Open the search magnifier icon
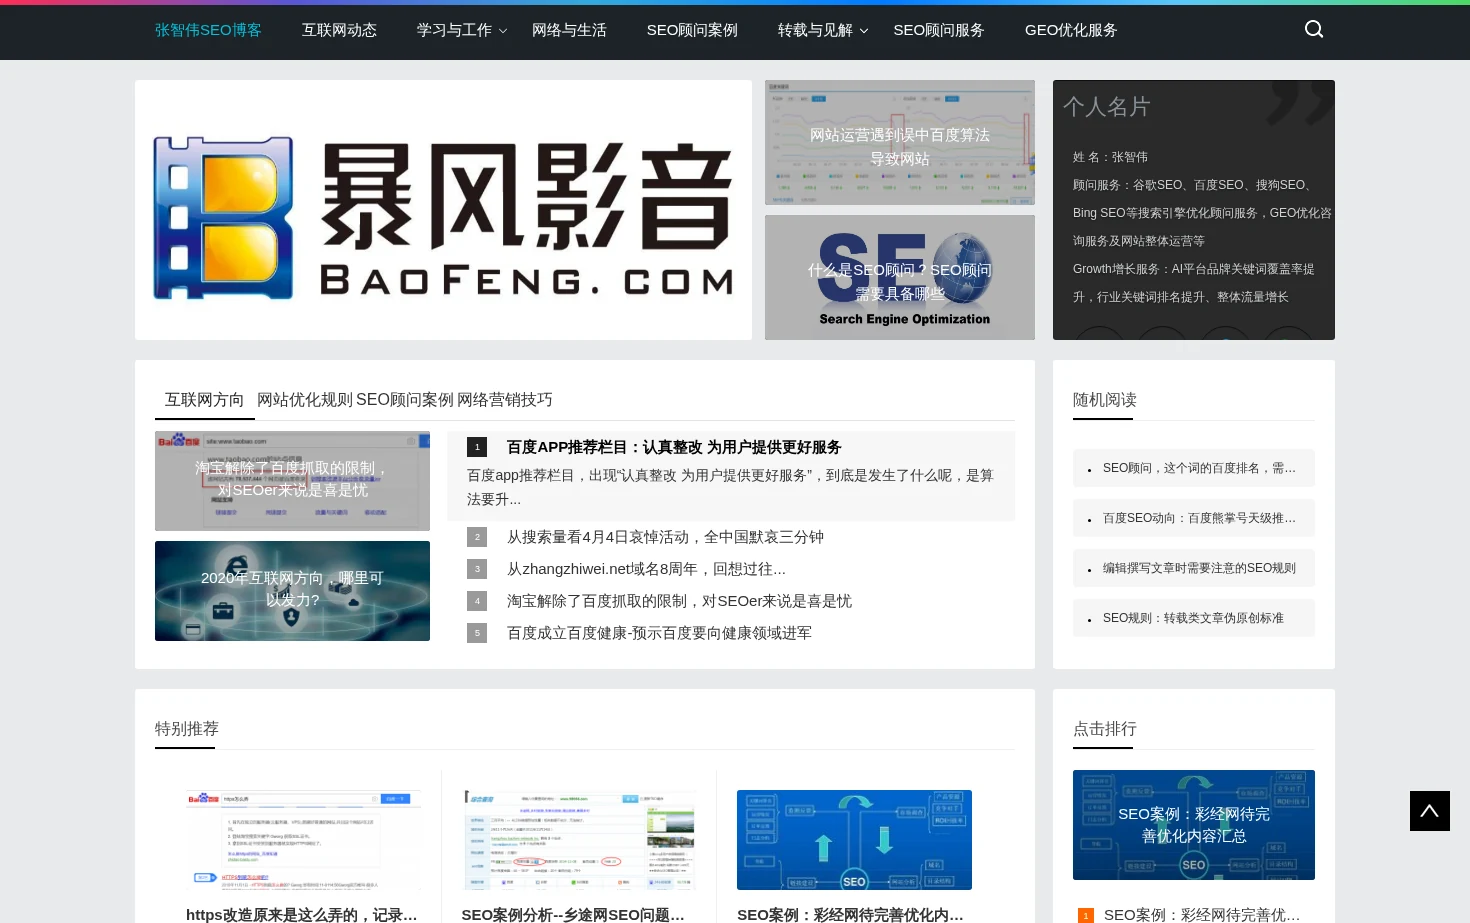The width and height of the screenshot is (1470, 923). pos(1314,30)
